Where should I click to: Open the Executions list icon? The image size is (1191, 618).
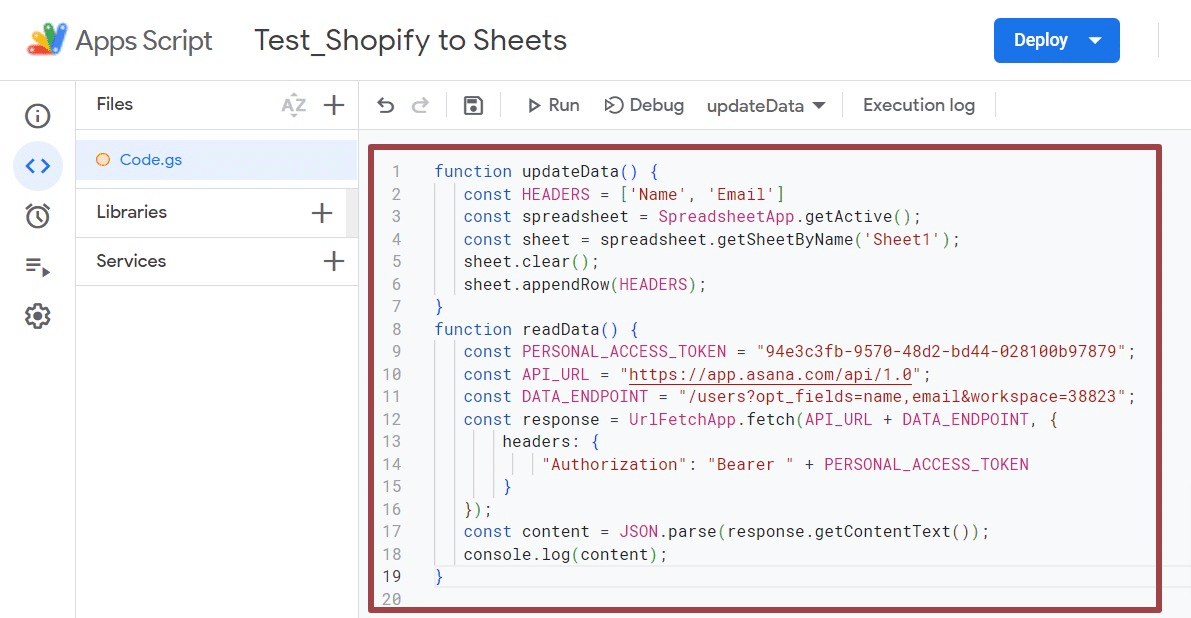click(x=37, y=266)
